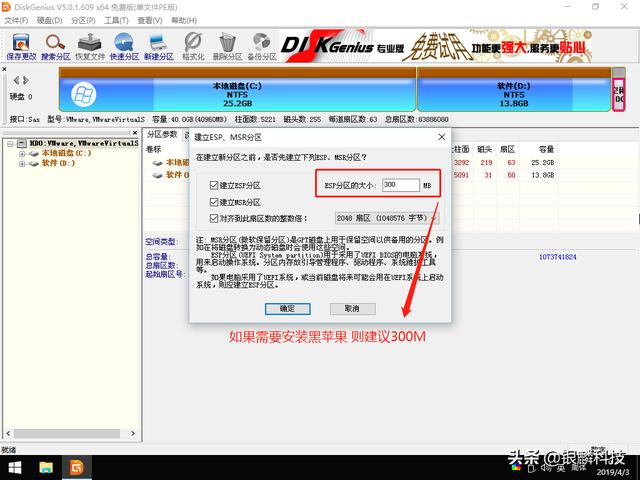Click the Search Partition (搜索分区) icon
The image size is (640, 480).
tap(56, 47)
